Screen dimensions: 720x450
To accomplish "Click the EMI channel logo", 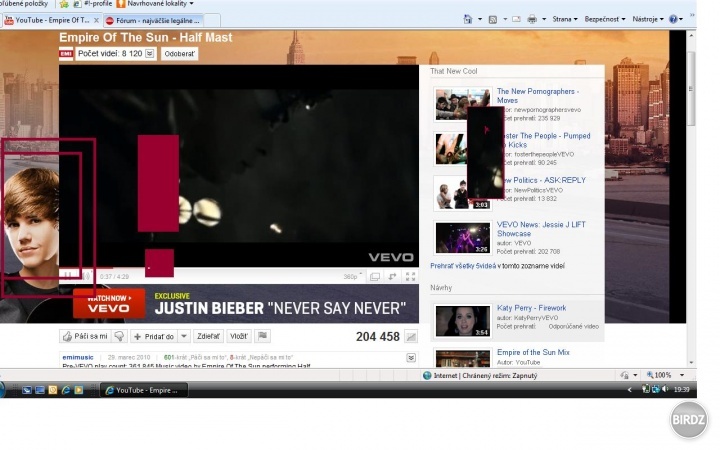I will 66,54.
